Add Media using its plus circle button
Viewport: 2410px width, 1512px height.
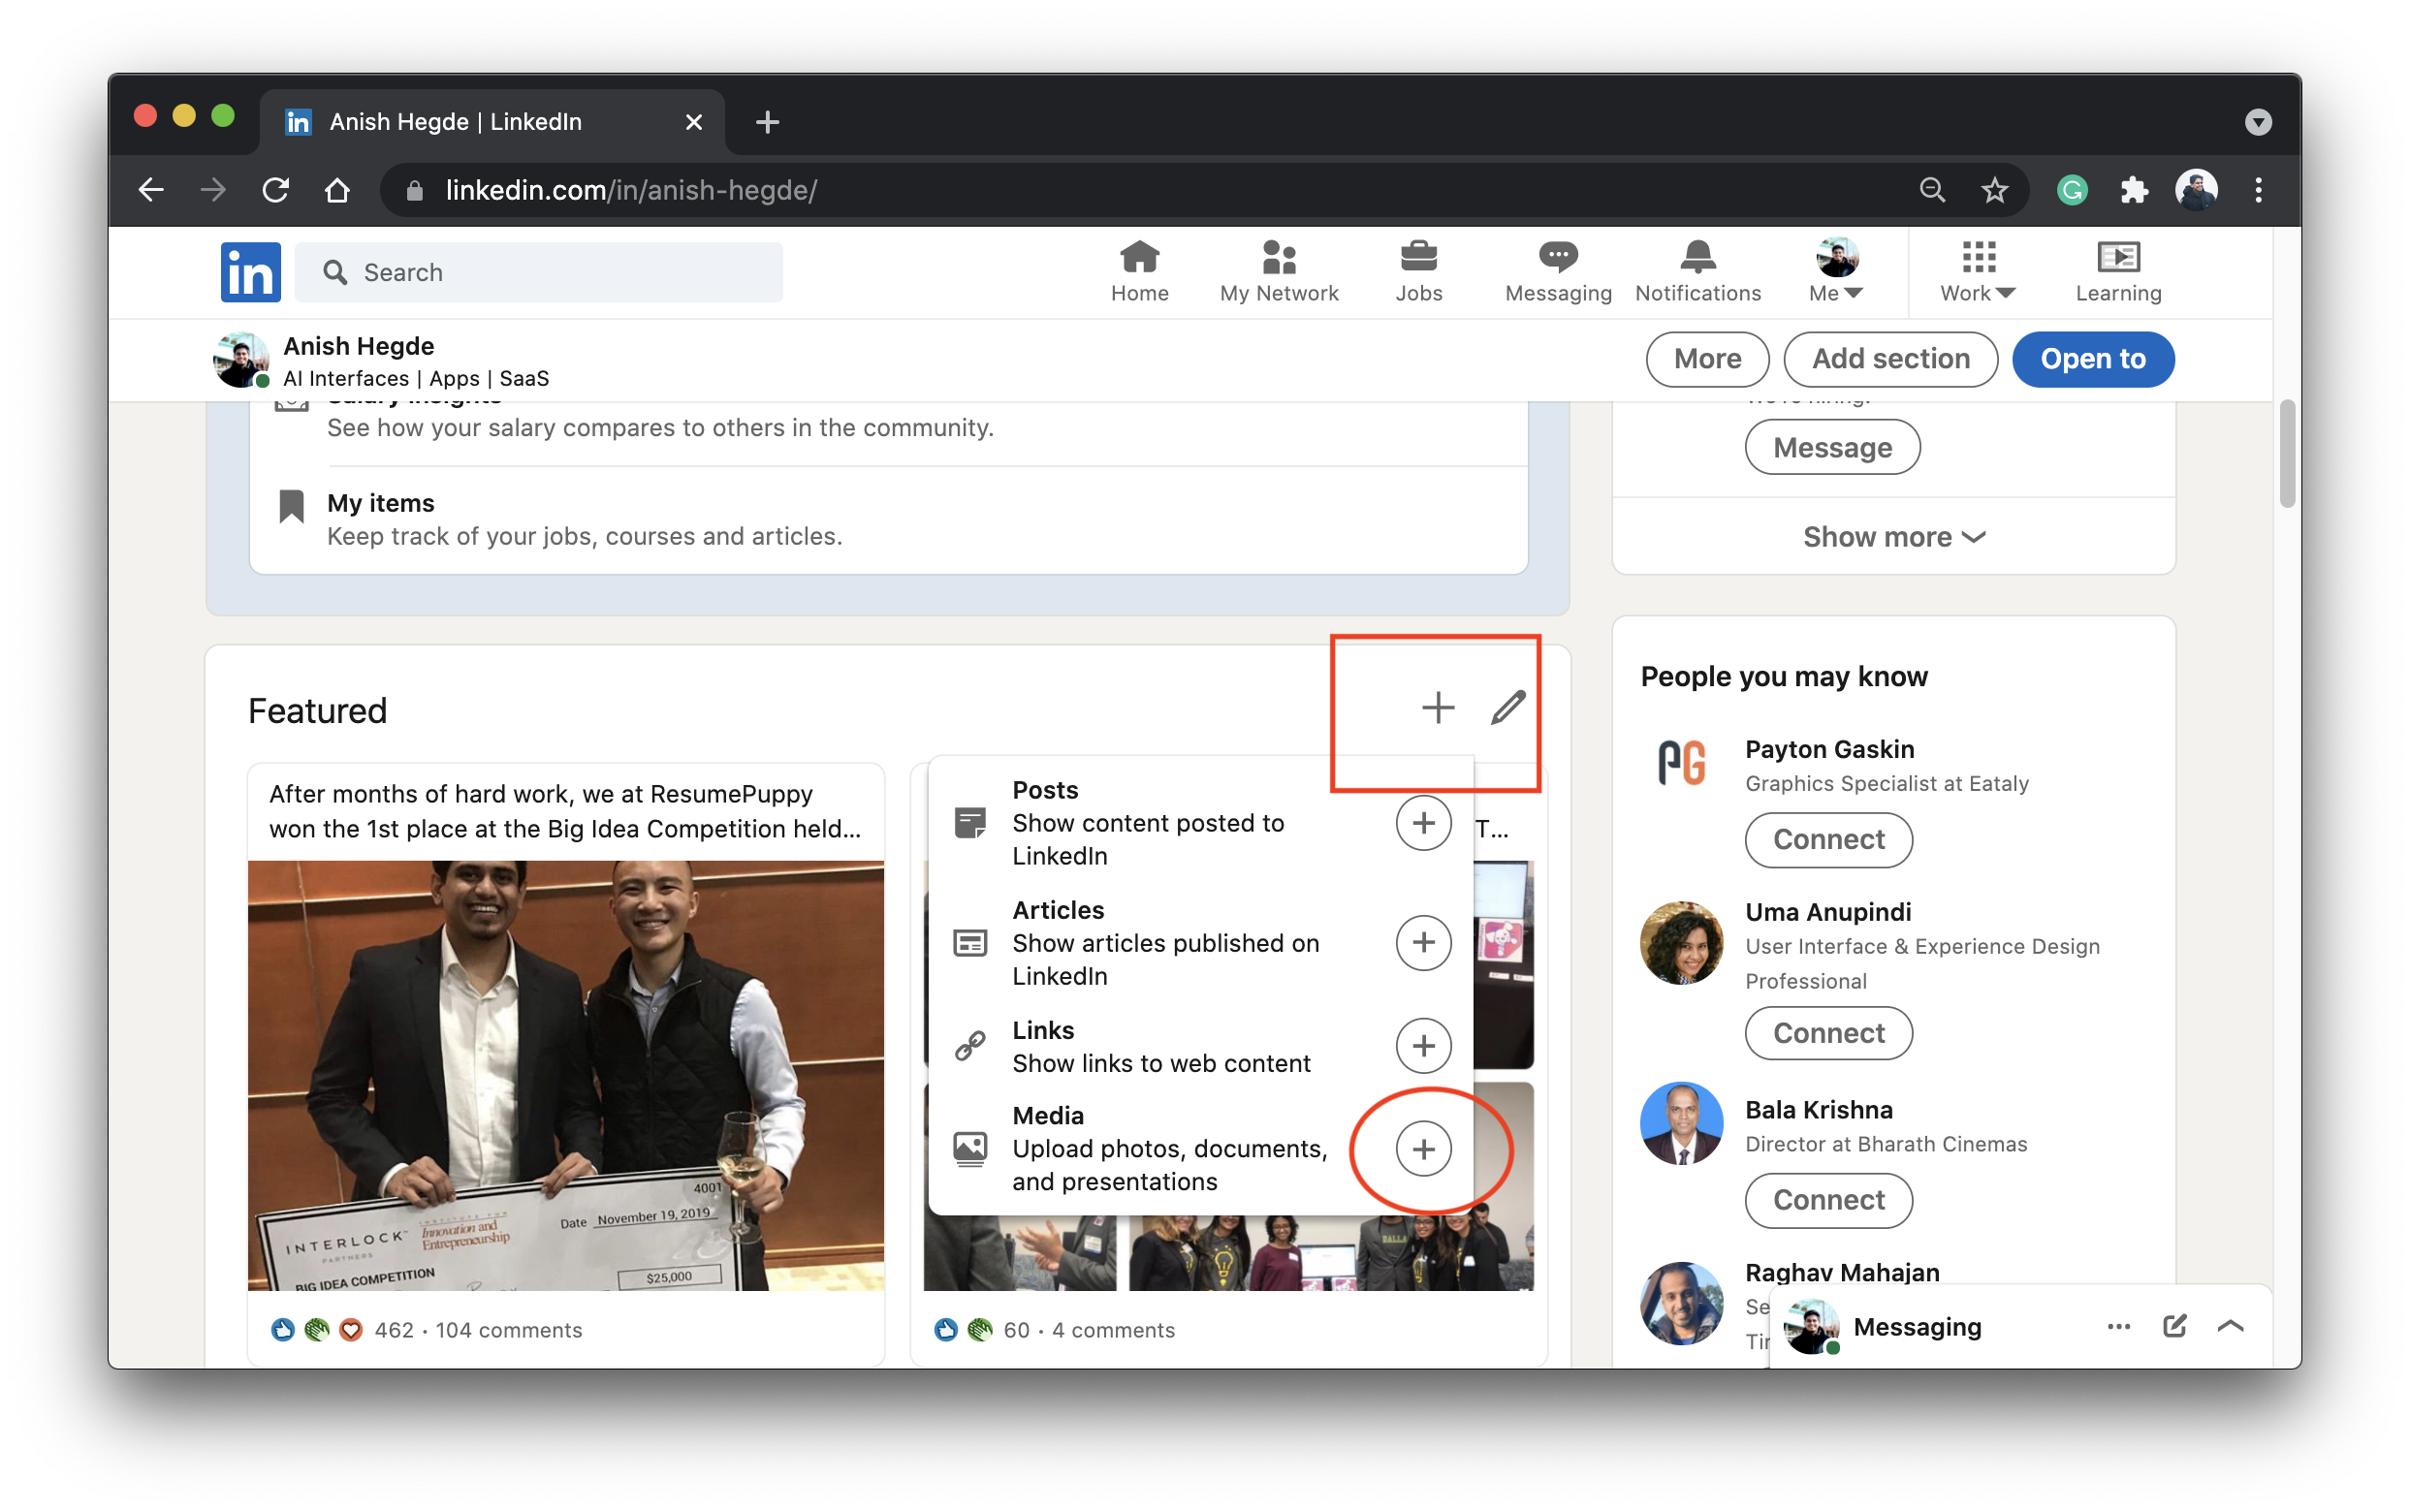click(x=1423, y=1149)
